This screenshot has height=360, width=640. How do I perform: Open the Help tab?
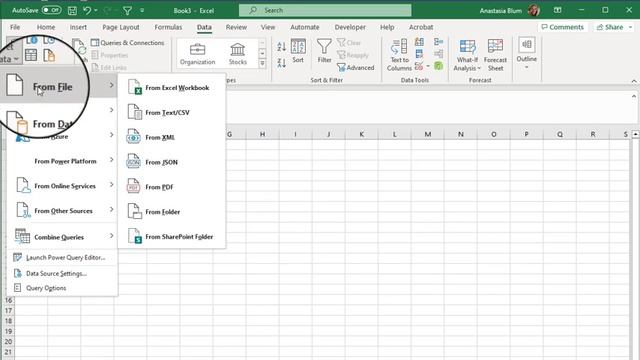point(387,27)
